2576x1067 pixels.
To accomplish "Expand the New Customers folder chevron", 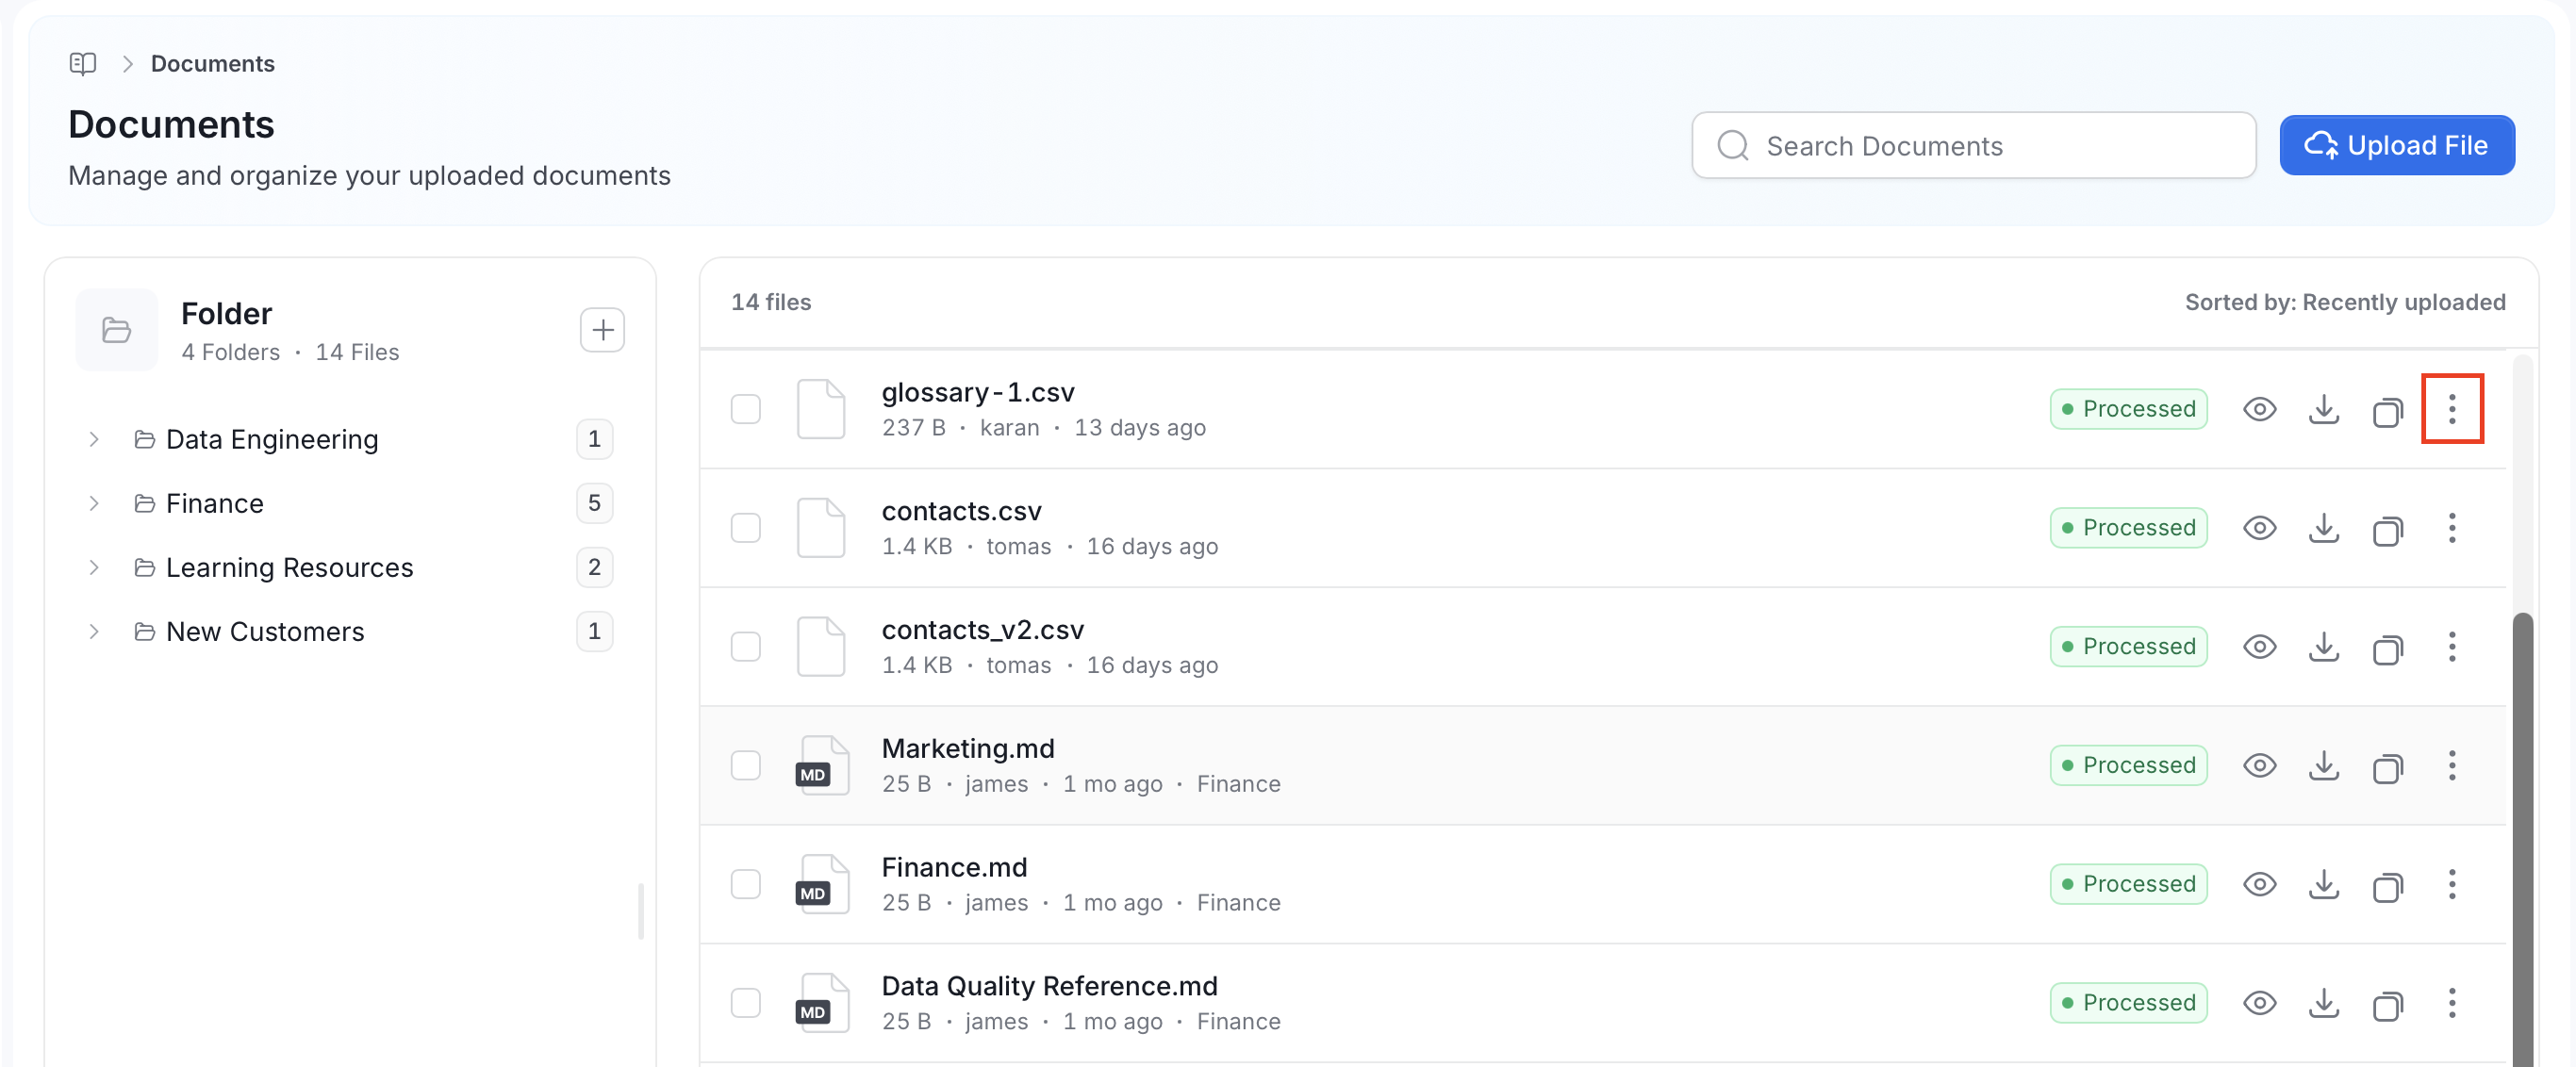I will [x=94, y=631].
